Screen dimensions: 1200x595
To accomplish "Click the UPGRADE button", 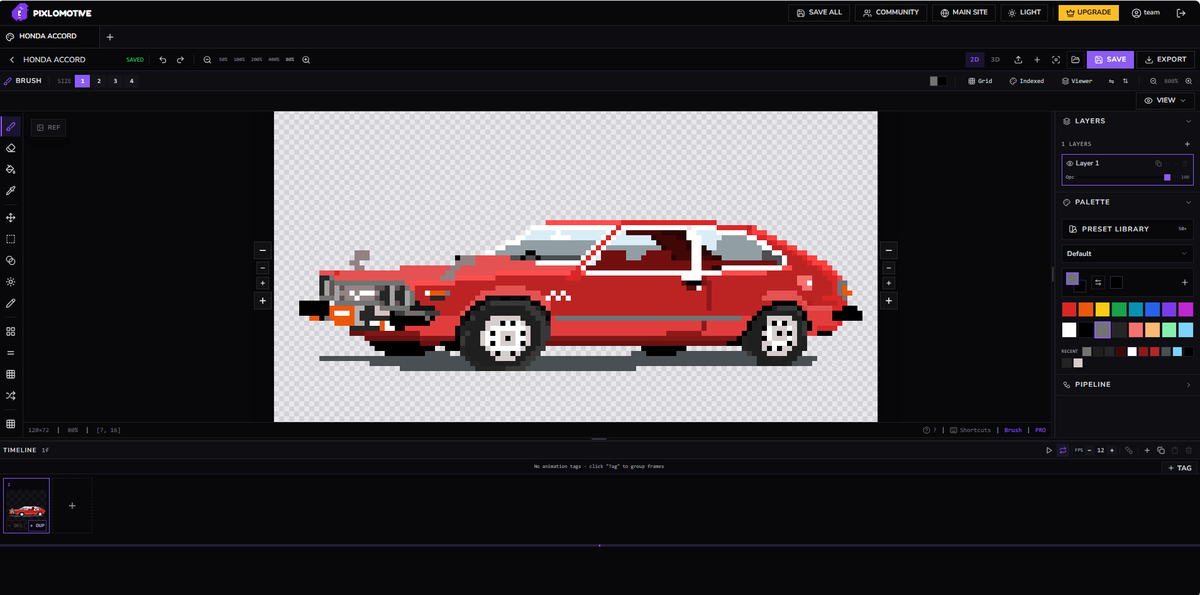I will point(1089,12).
